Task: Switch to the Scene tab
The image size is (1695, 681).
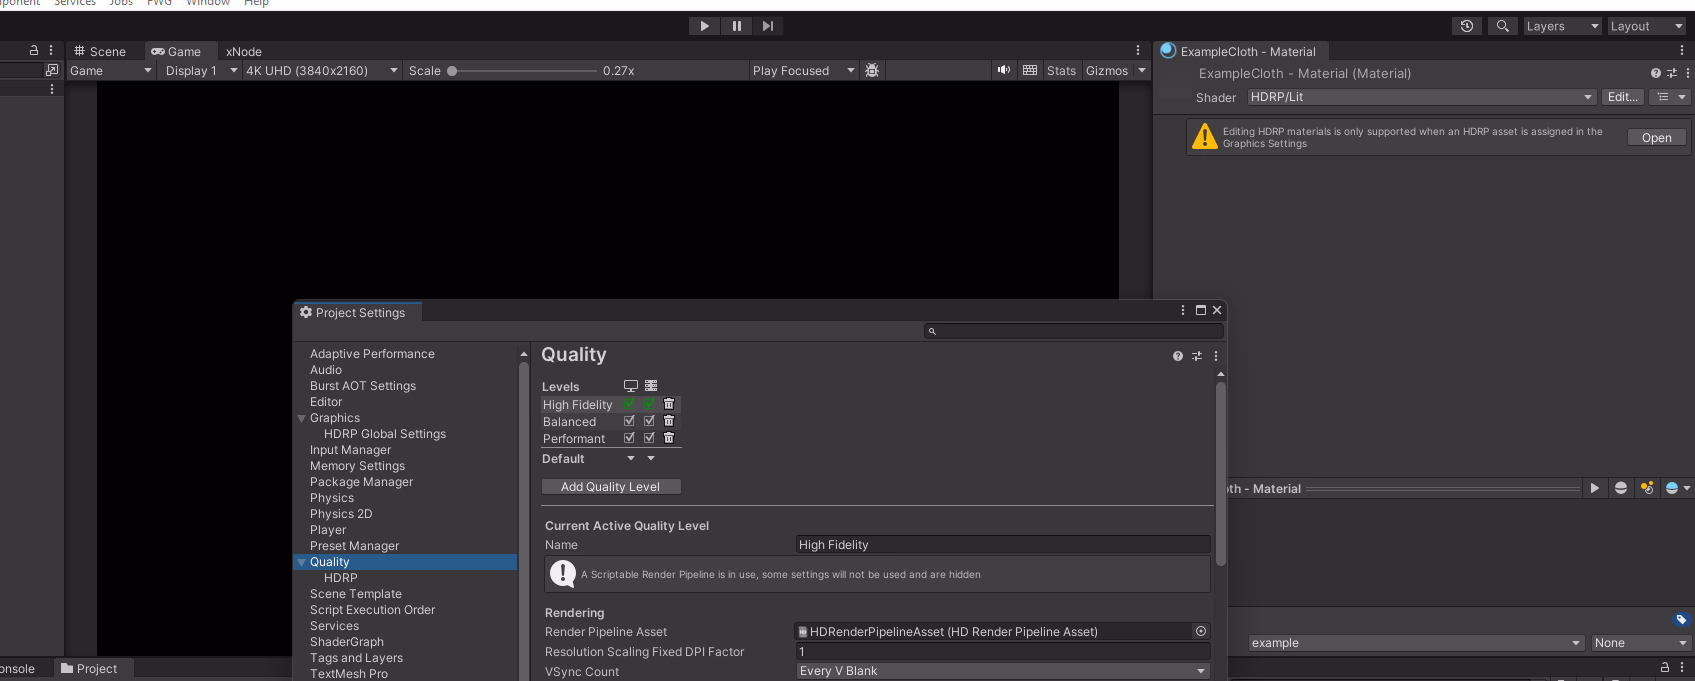Action: [101, 51]
